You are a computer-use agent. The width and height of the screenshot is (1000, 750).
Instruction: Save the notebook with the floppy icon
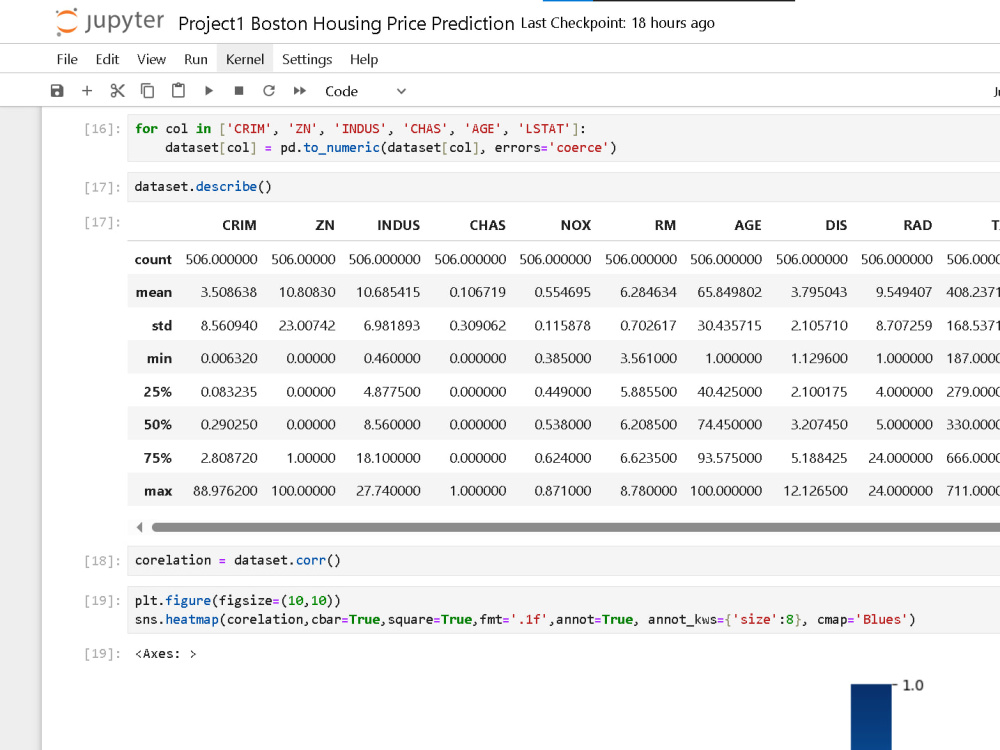click(x=57, y=91)
